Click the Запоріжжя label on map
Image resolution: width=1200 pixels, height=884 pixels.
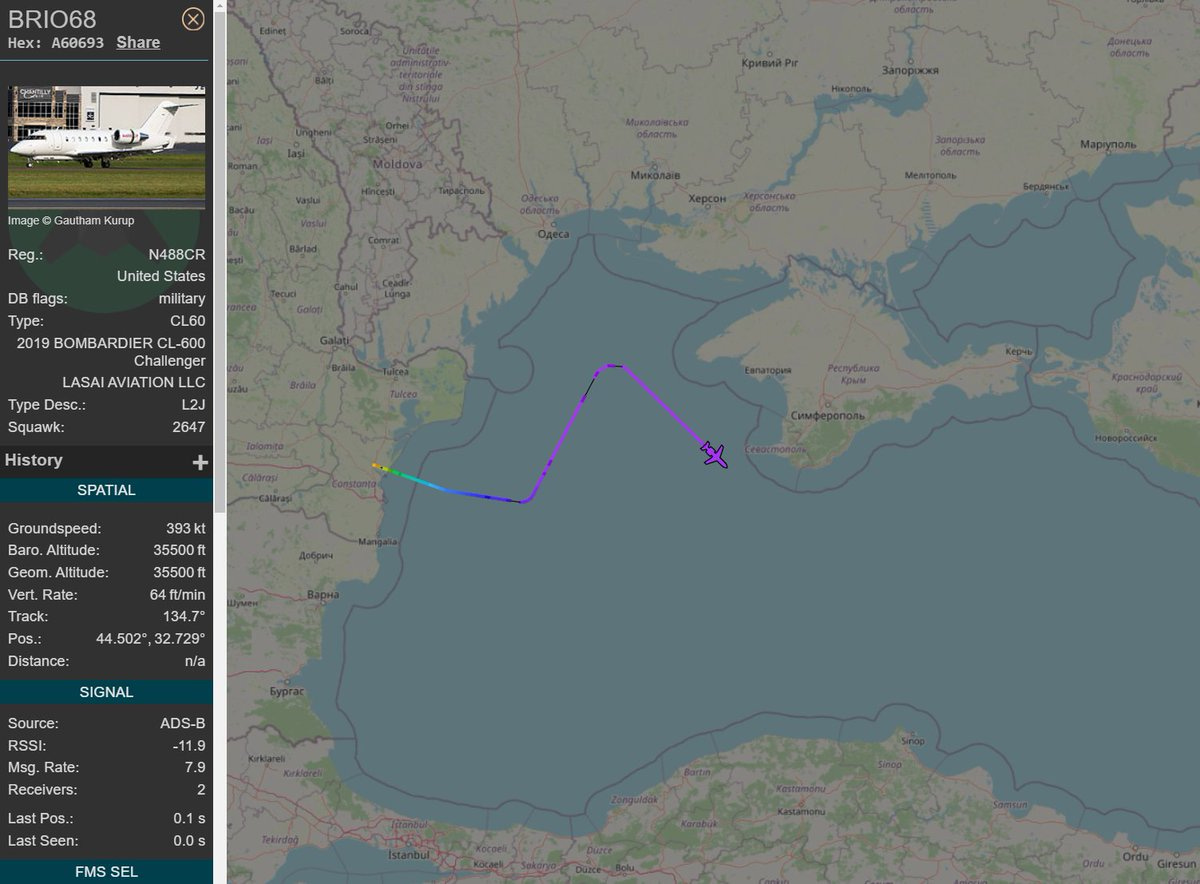coord(910,71)
